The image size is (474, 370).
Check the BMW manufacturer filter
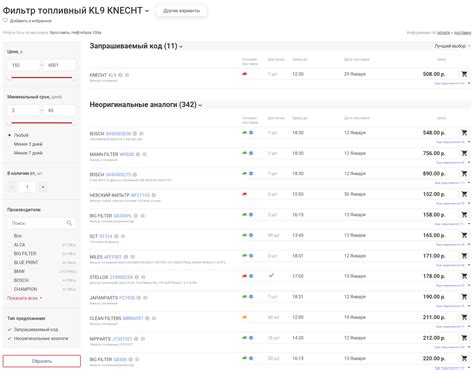pyautogui.click(x=10, y=271)
